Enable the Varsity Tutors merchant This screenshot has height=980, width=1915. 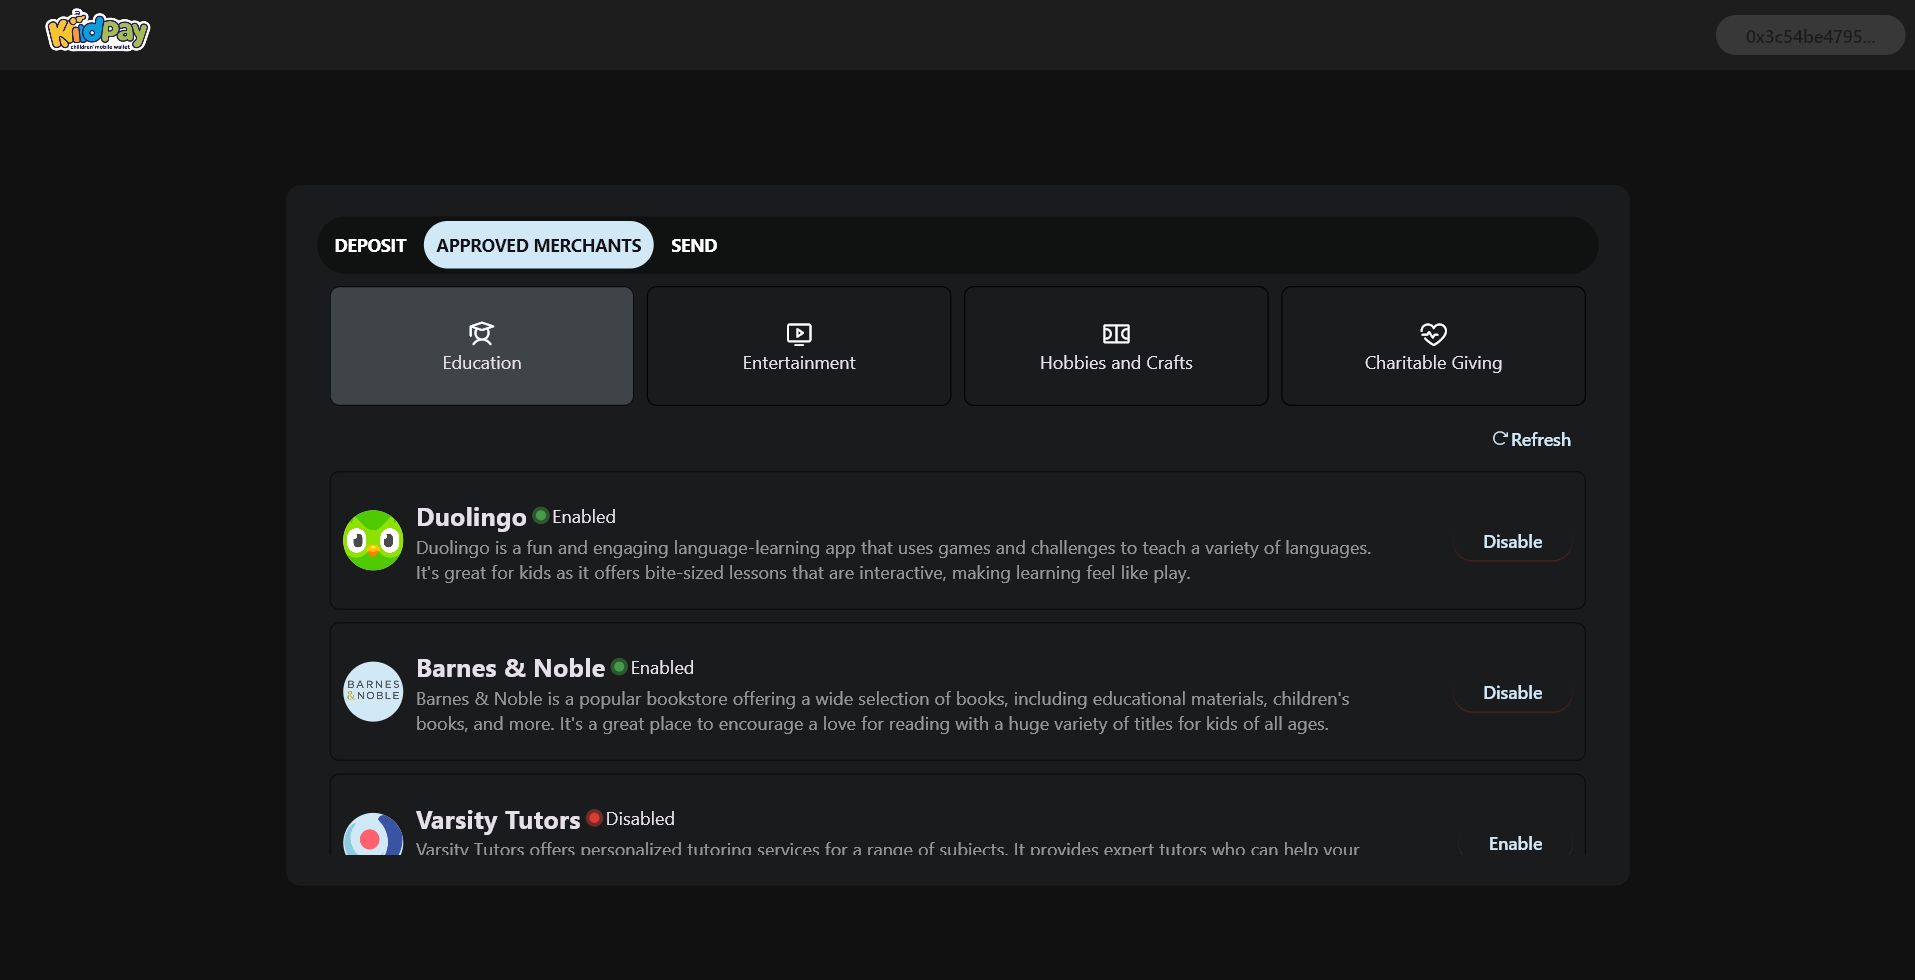pos(1515,843)
